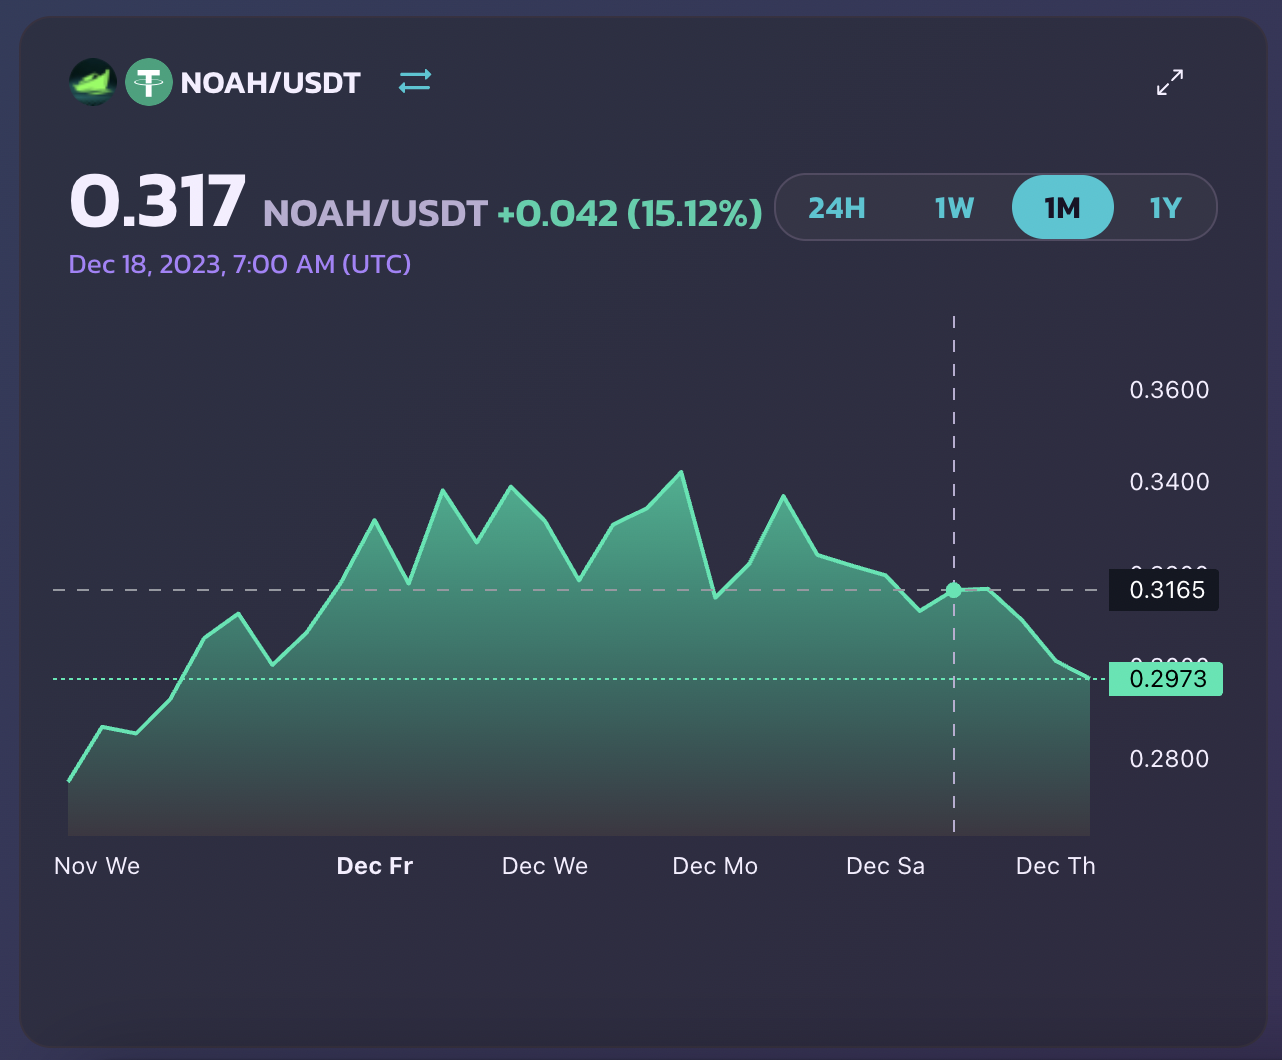
Task: Click the Dec Mo axis label
Action: [715, 866]
